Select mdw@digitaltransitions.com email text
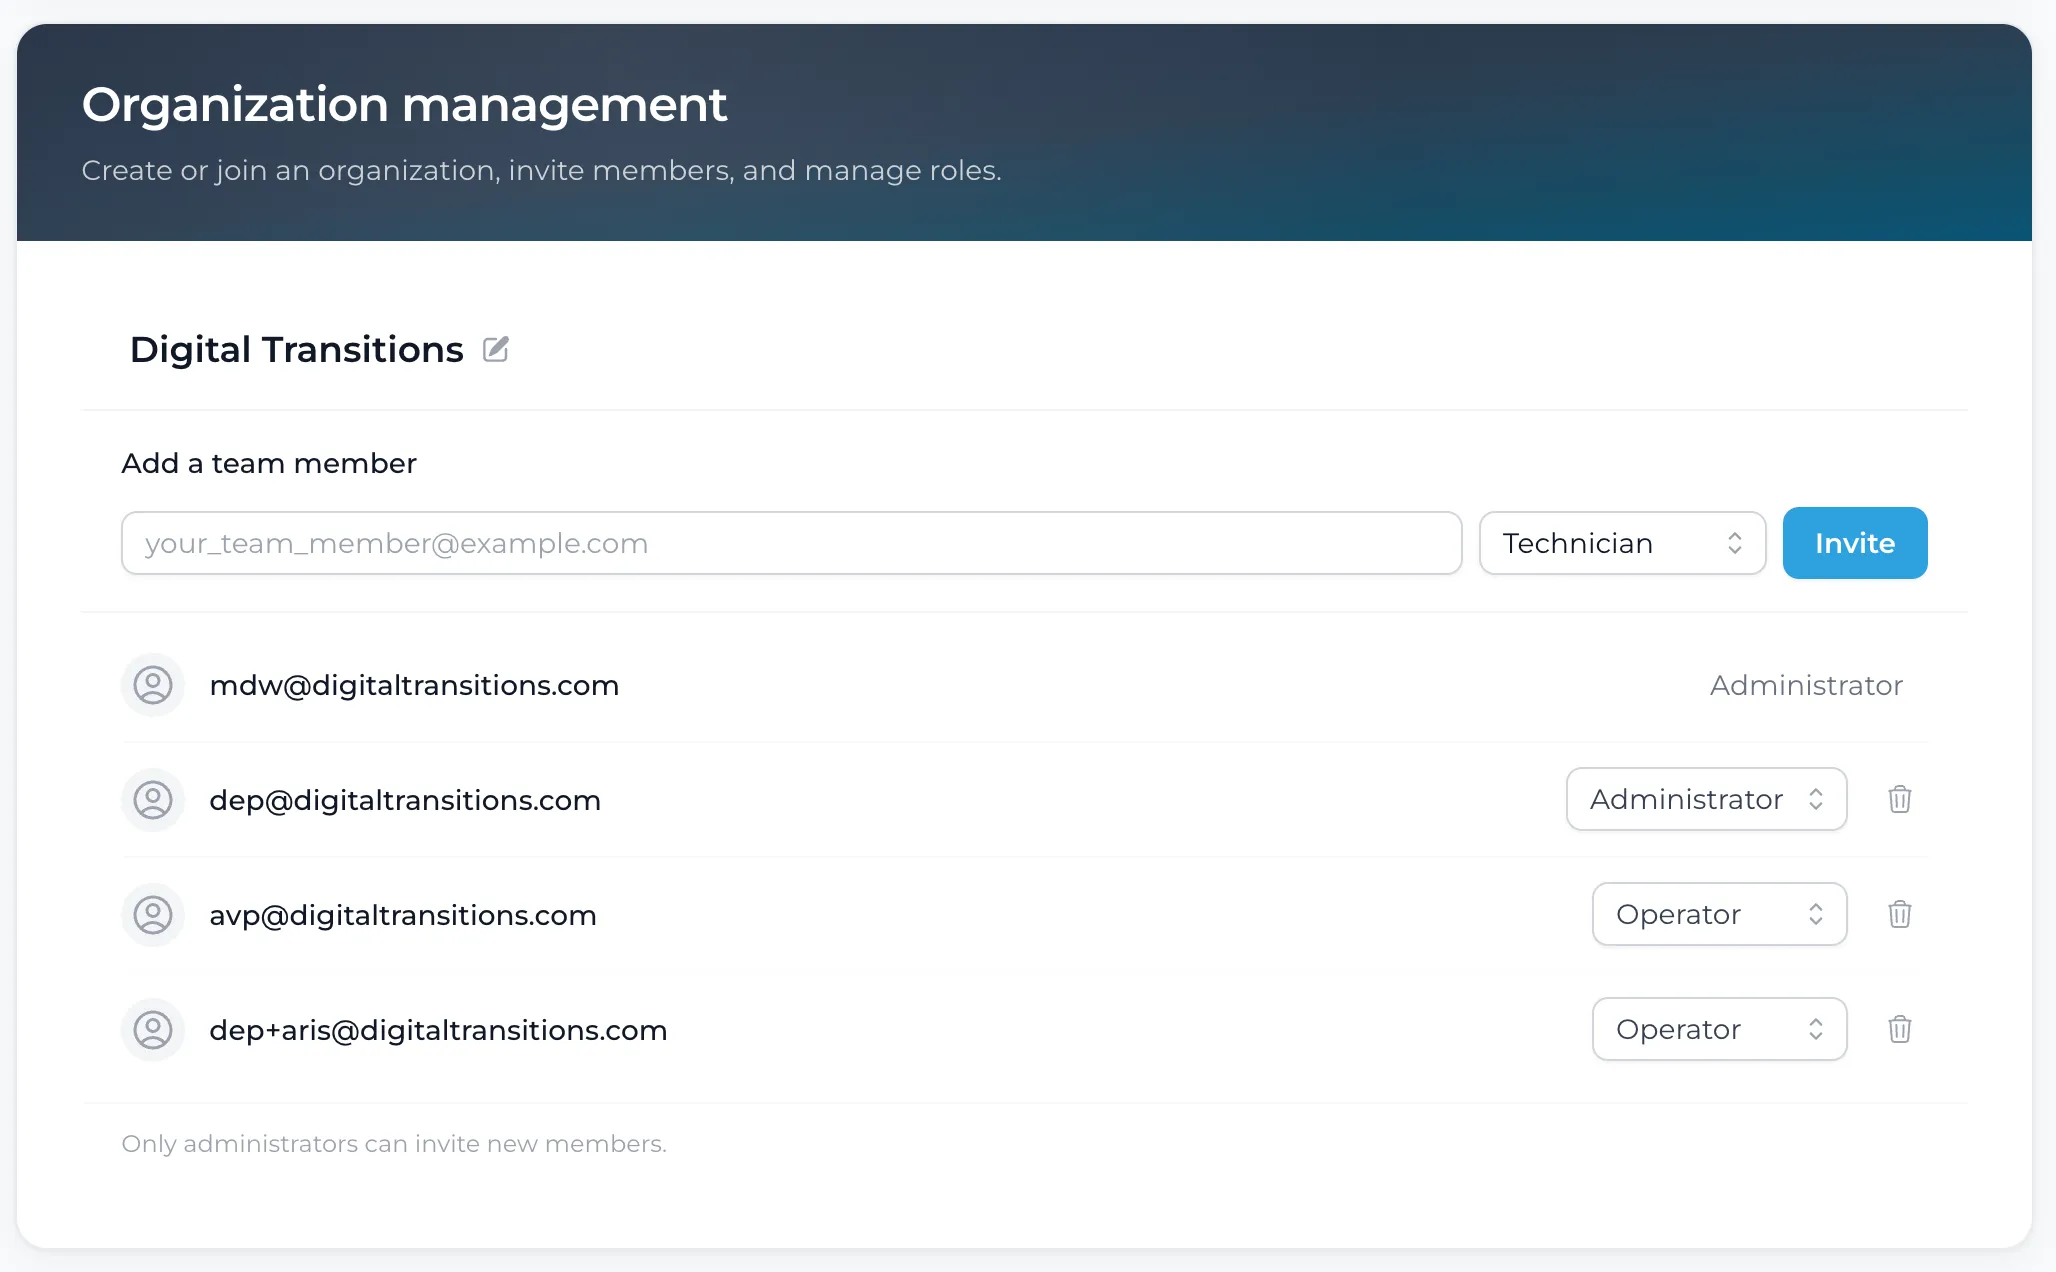This screenshot has height=1272, width=2056. pos(414,685)
